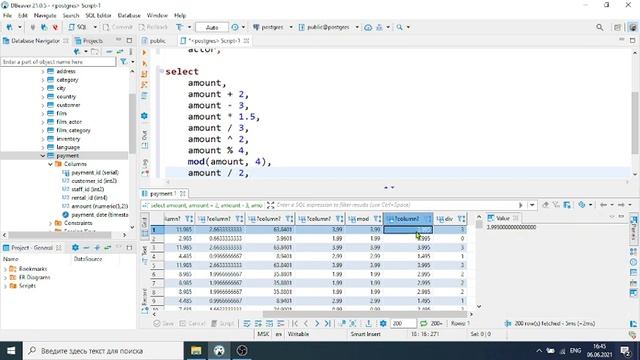
Task: Switch to the public editor tab
Action: (154, 41)
